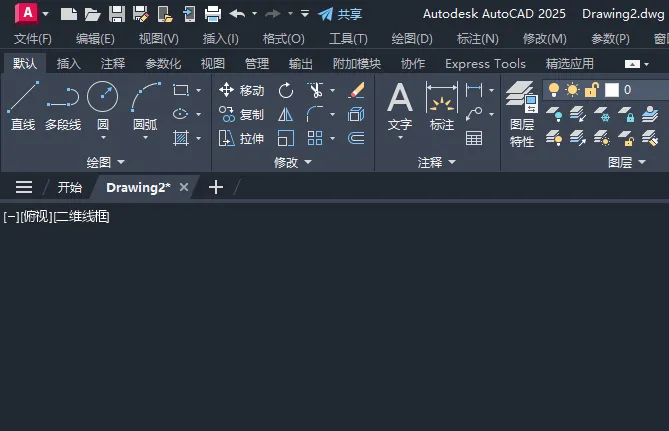Viewport: 669px width, 431px height.
Task: Expand the Annotation (注释) panel
Action: [x=436, y=162]
